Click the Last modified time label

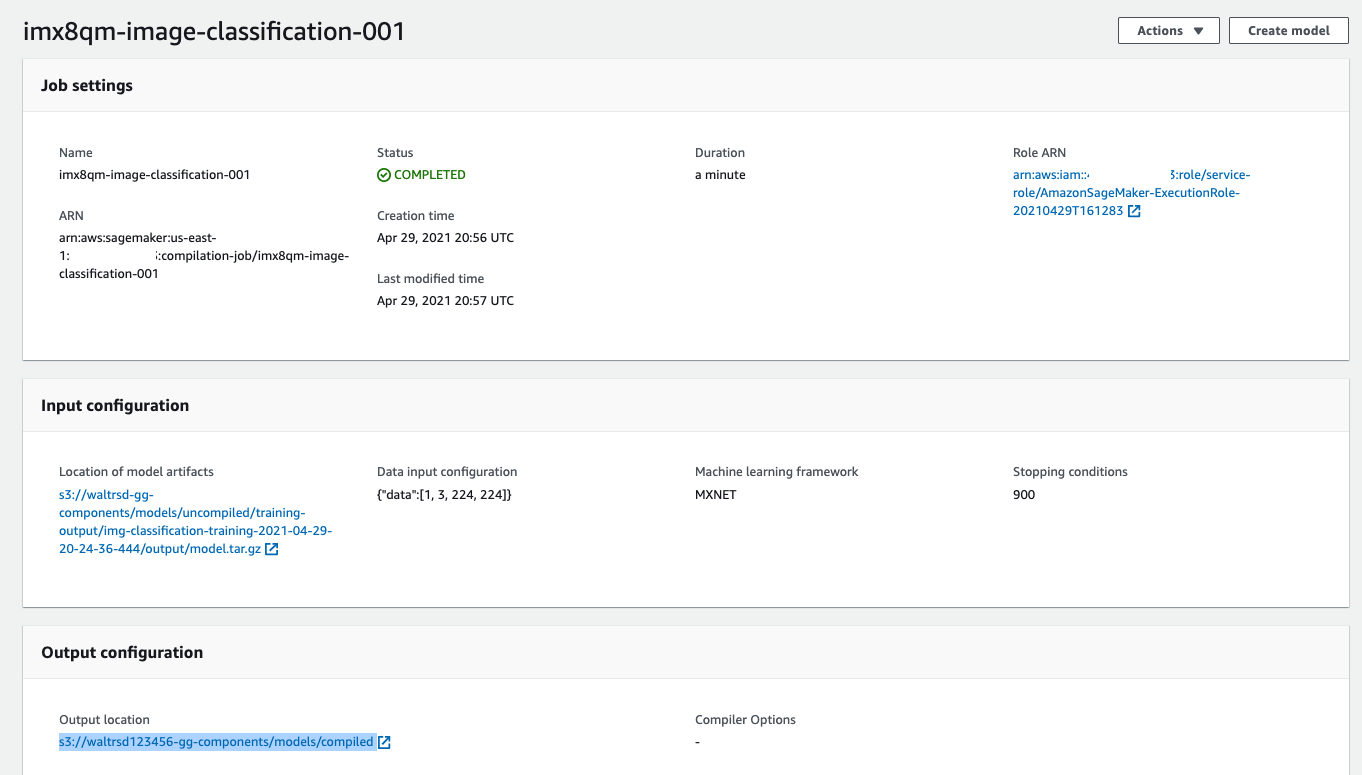click(430, 279)
